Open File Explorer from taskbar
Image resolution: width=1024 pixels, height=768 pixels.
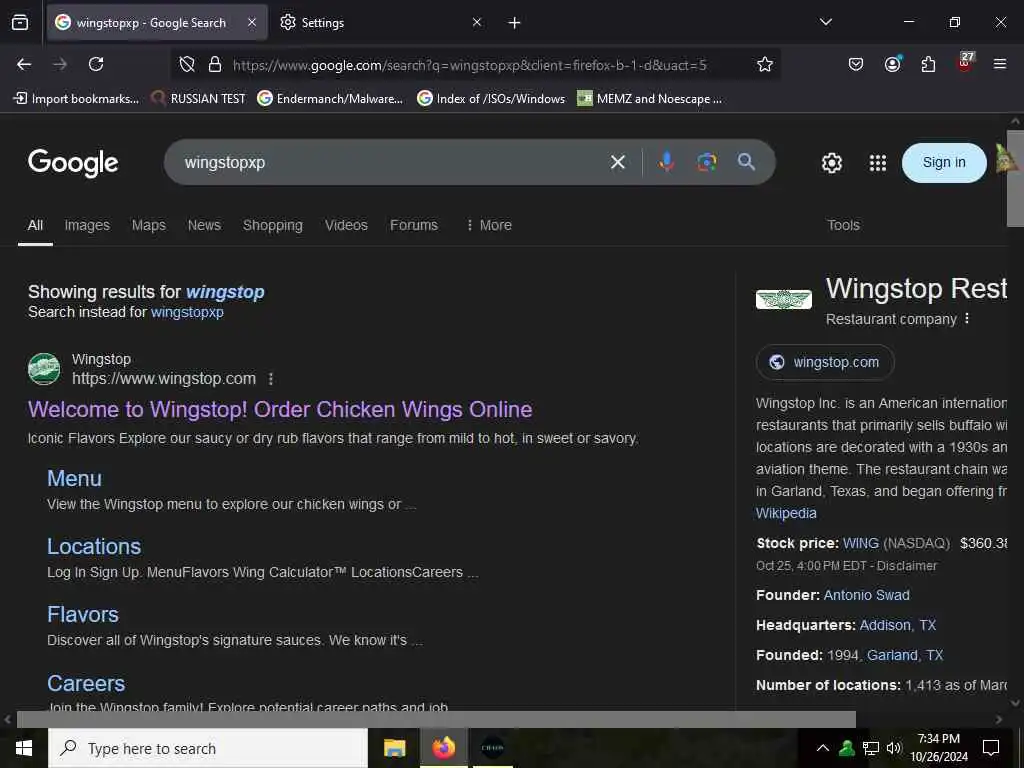[394, 748]
